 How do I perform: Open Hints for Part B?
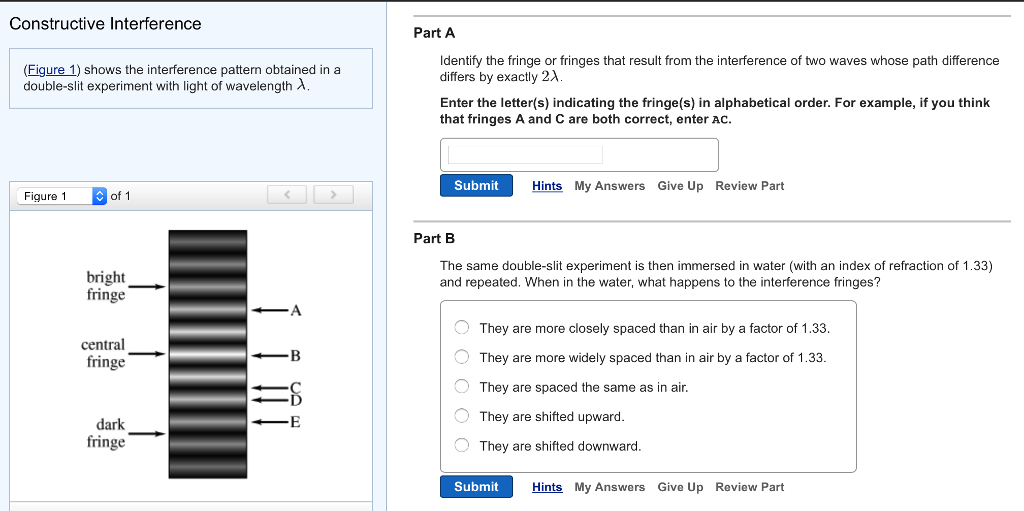click(x=547, y=487)
